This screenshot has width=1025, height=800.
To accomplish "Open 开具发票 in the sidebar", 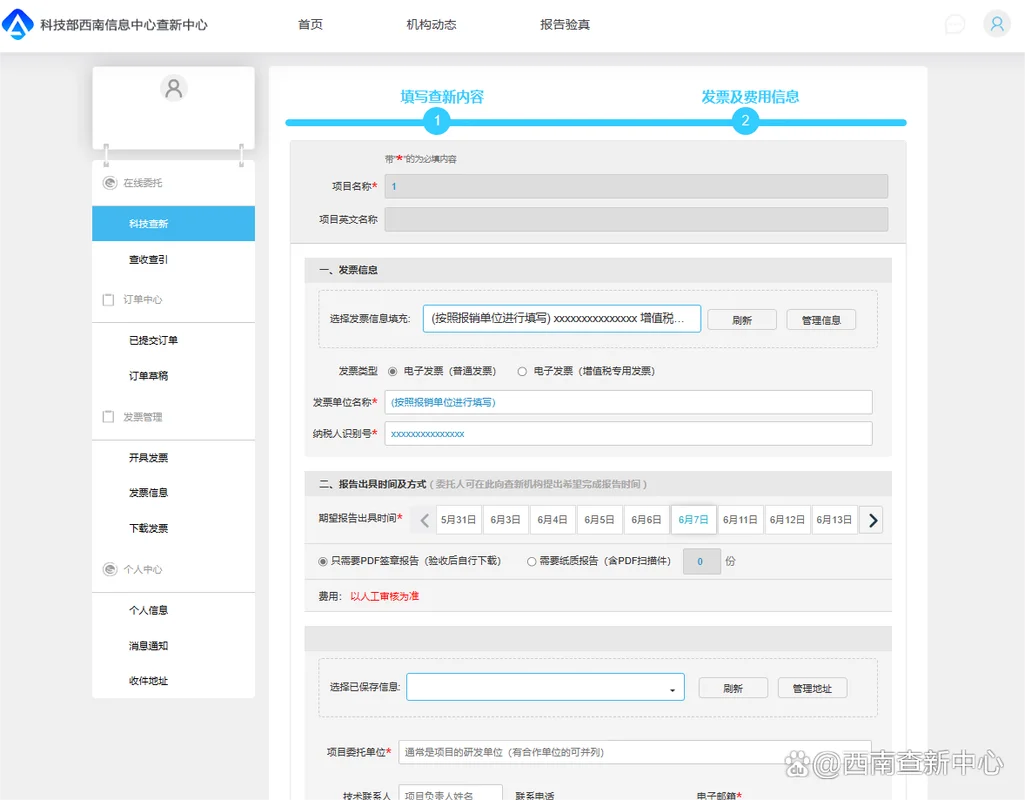I will (x=148, y=458).
